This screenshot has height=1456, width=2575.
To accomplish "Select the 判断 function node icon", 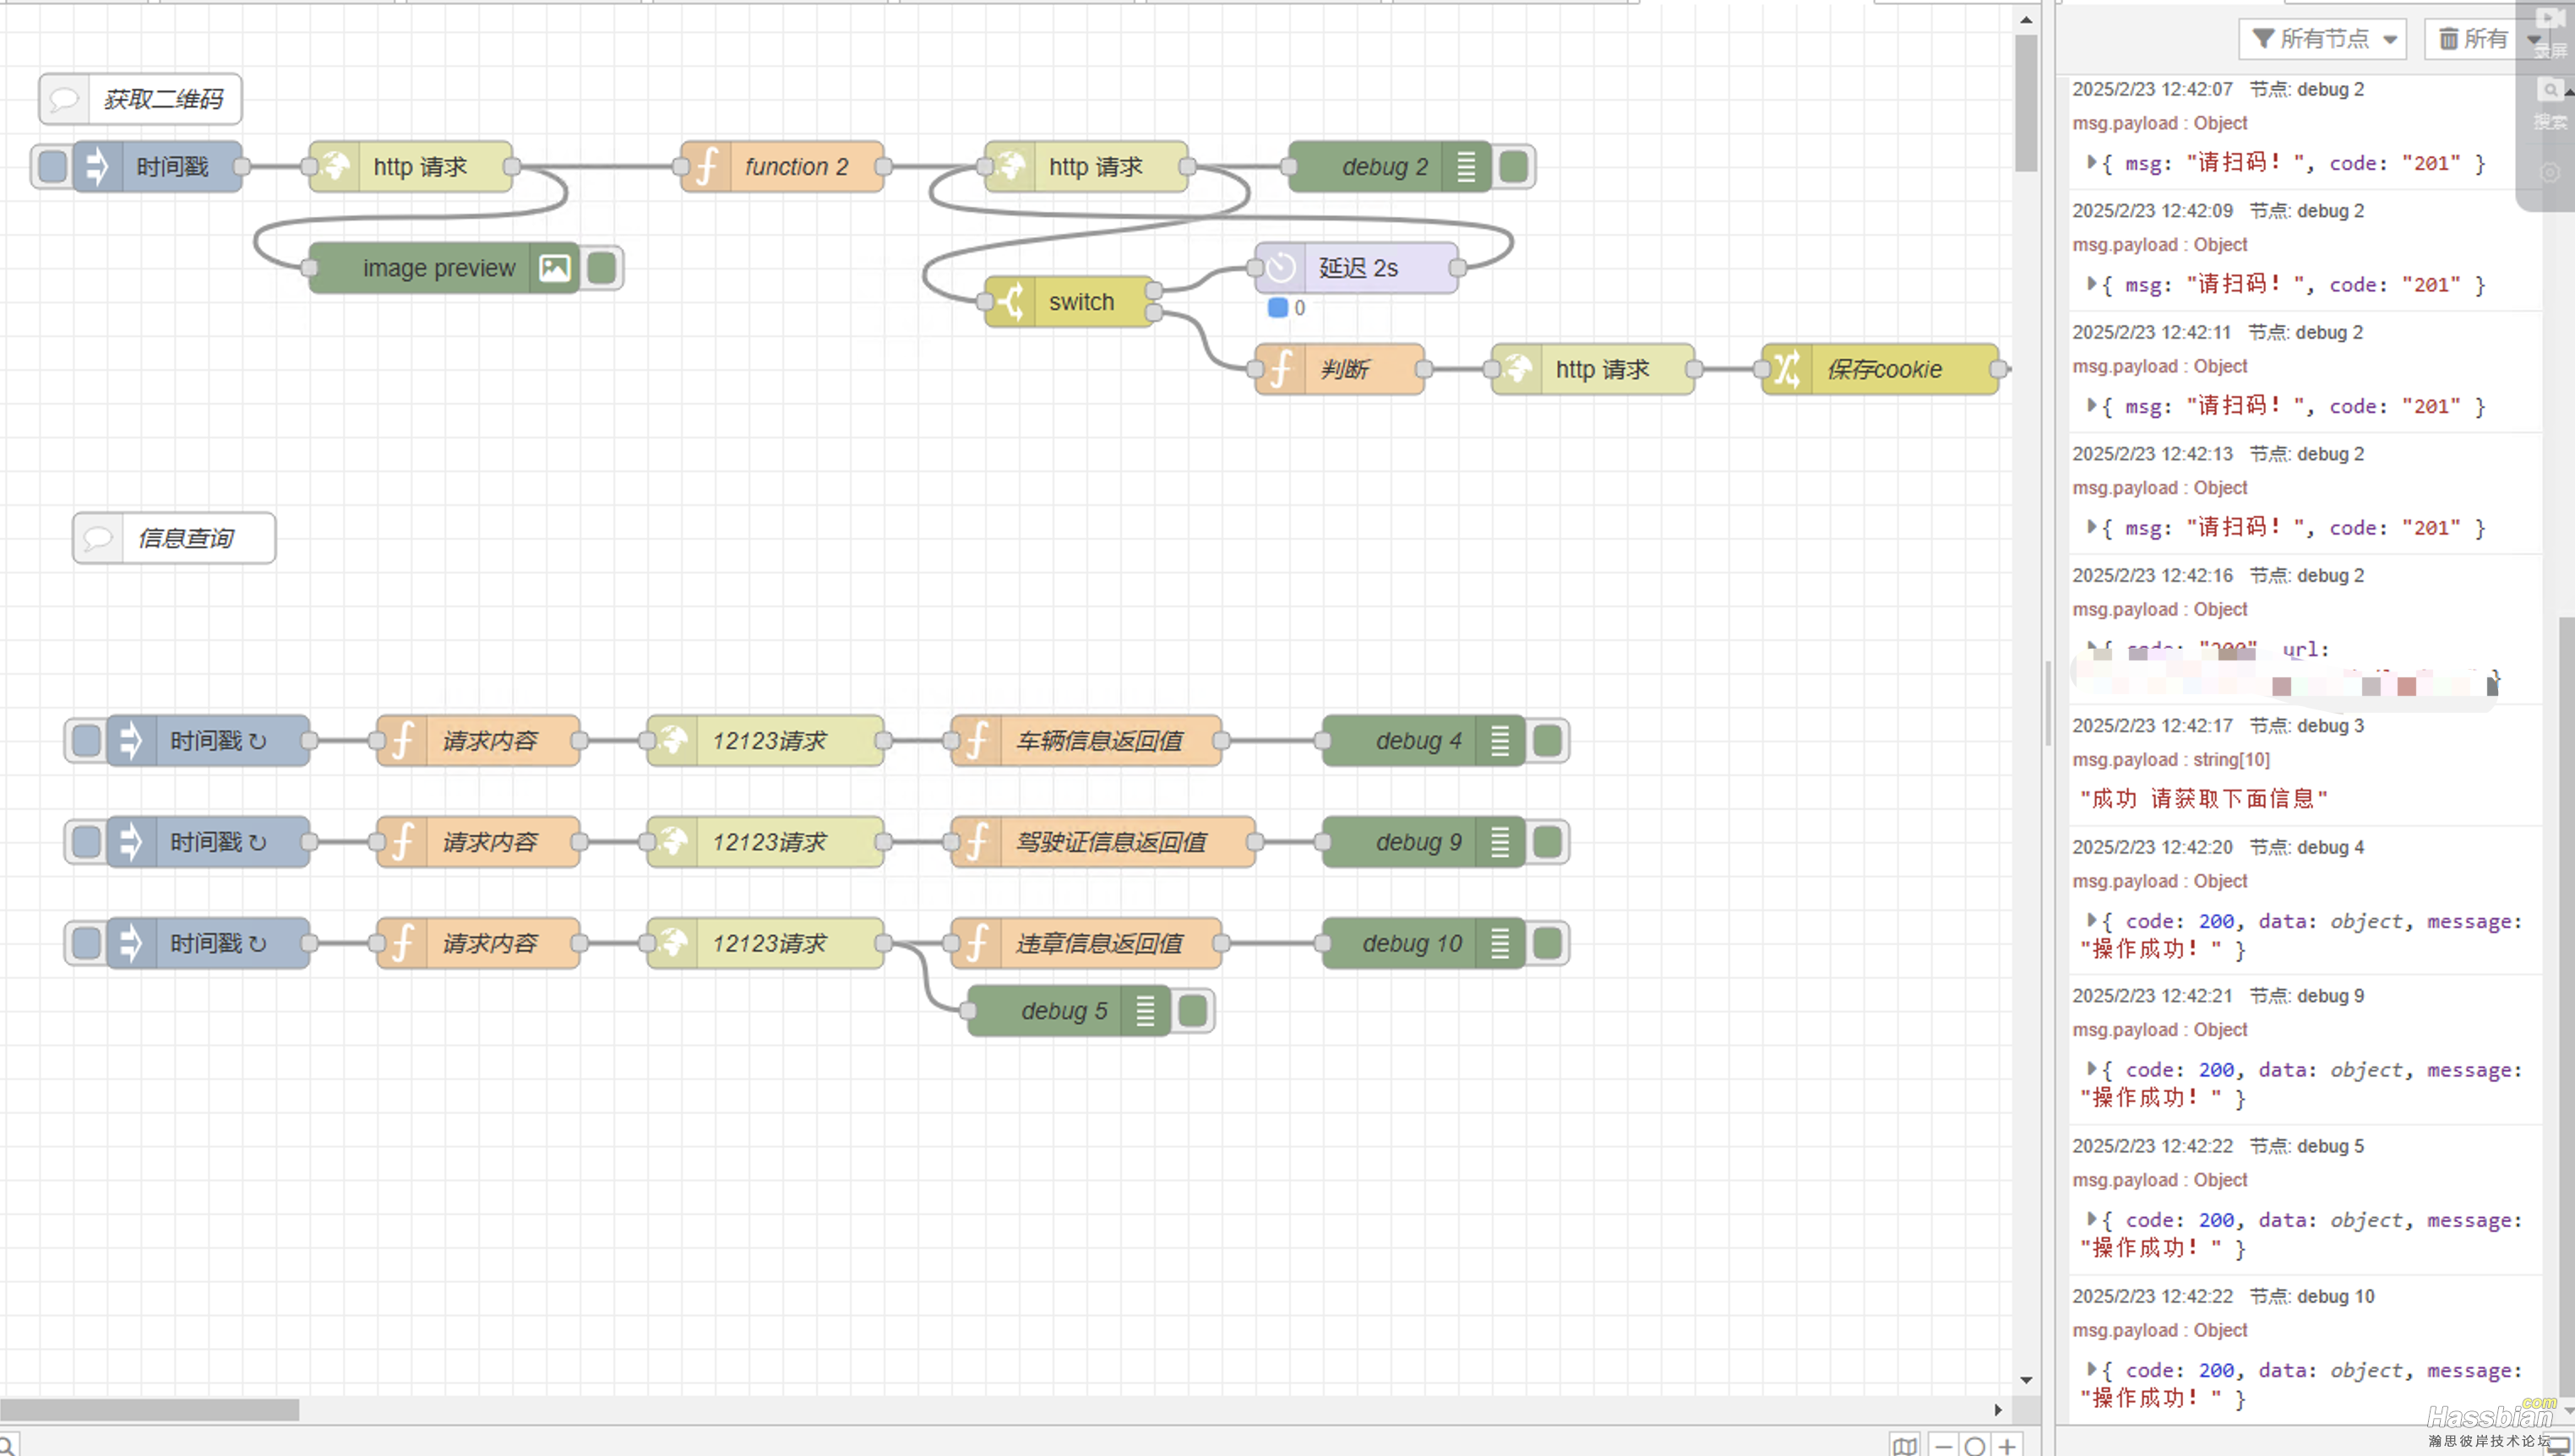I will (x=1280, y=369).
